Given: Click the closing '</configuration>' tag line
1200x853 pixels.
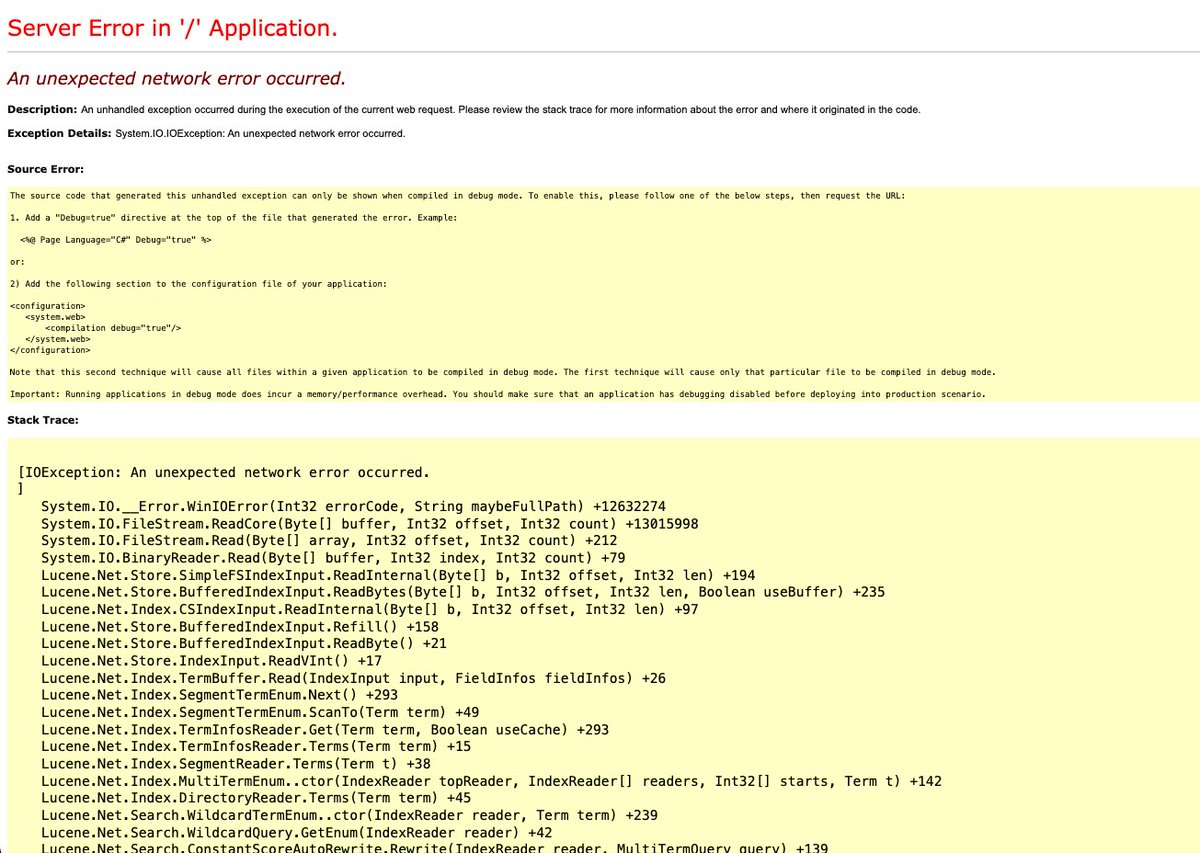Looking at the screenshot, I should [50, 350].
